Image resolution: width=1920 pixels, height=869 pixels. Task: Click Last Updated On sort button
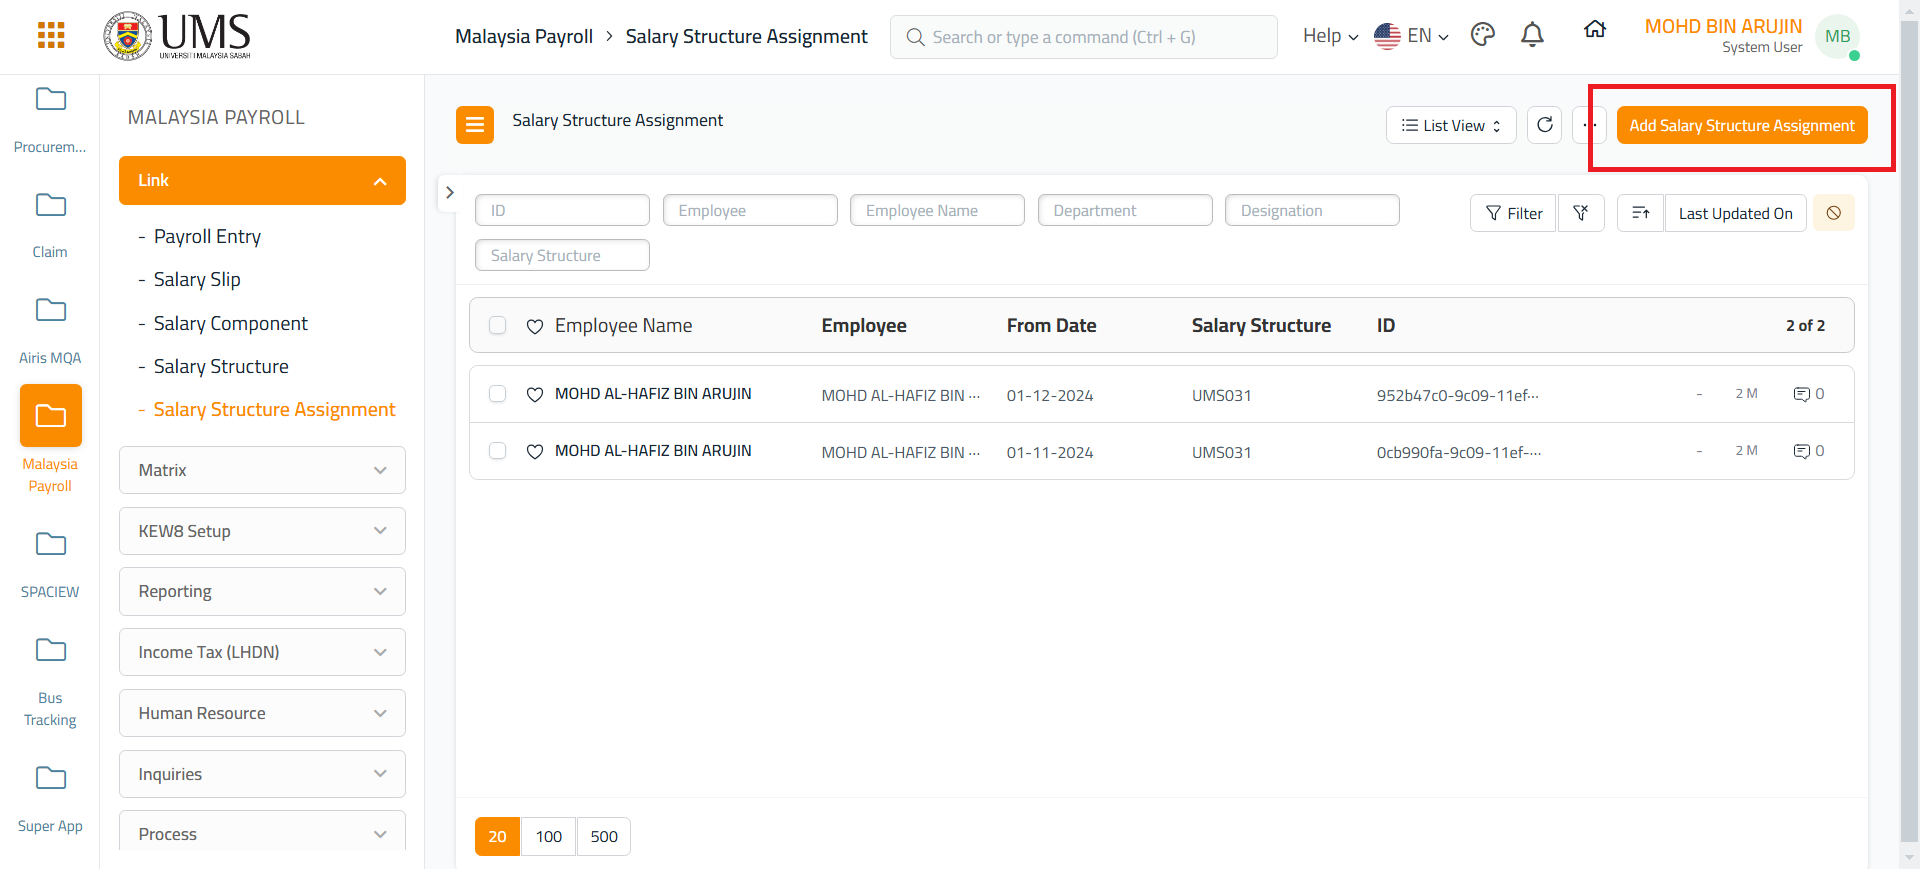pos(1735,213)
